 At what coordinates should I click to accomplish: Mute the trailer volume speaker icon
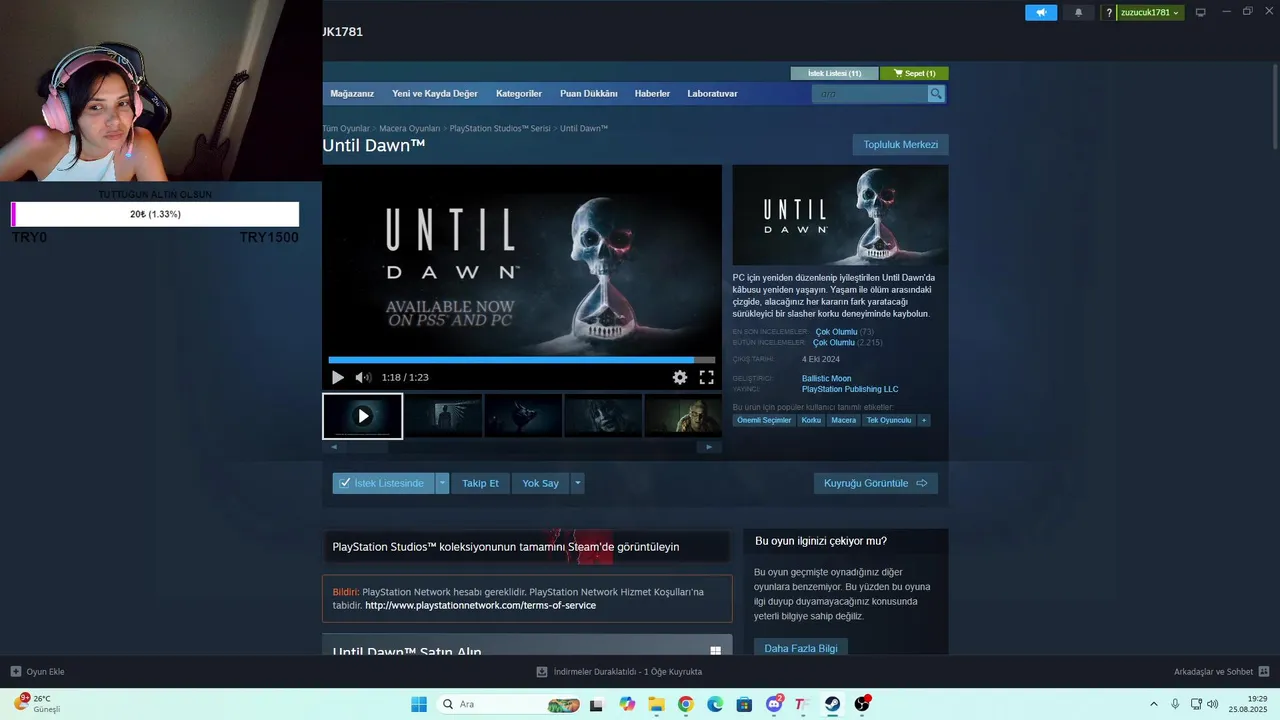click(363, 377)
